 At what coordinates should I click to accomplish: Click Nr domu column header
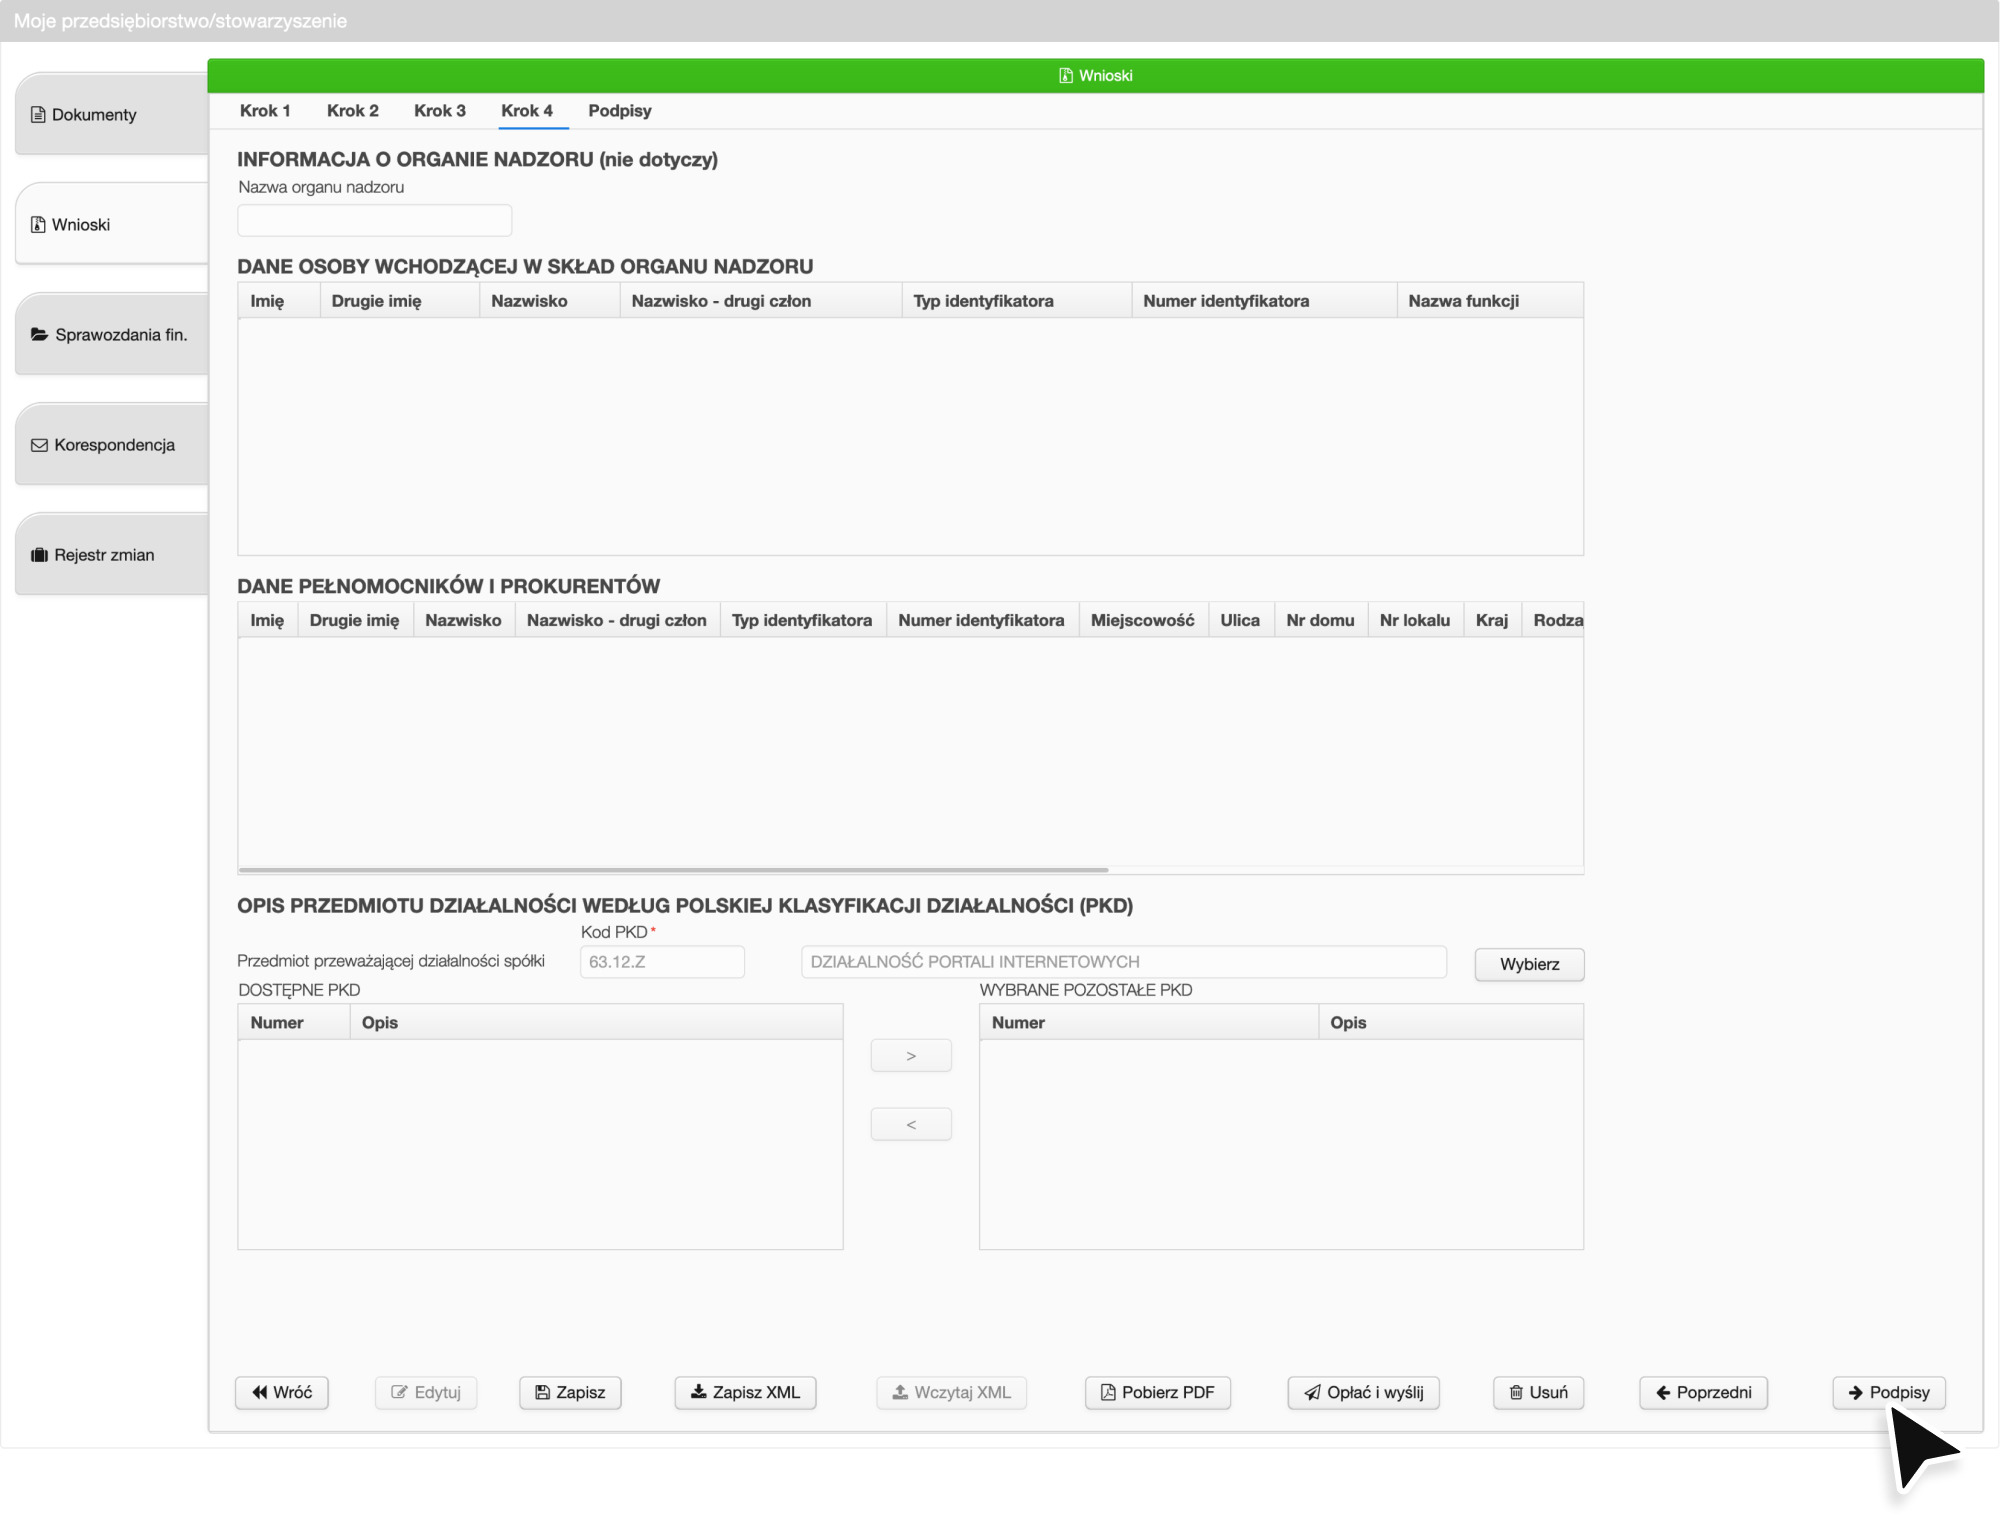[x=1320, y=620]
